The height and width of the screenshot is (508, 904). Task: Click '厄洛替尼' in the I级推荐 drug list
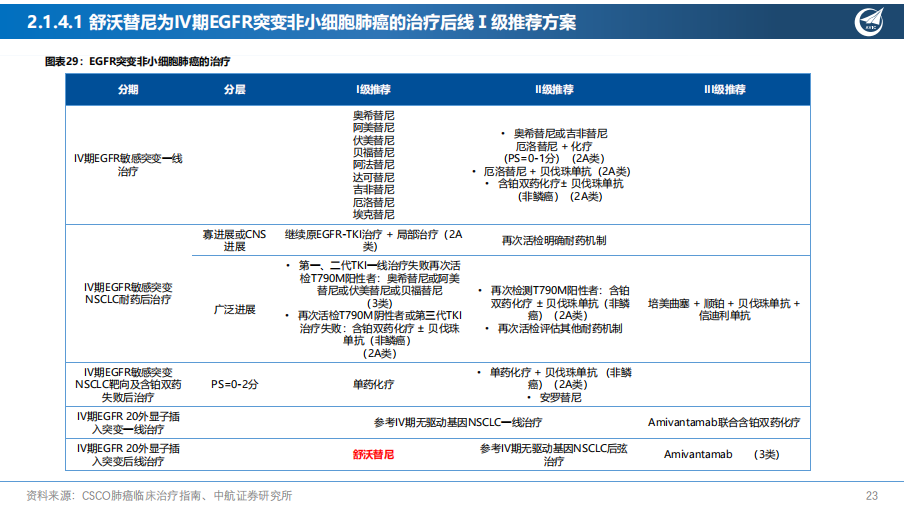(374, 202)
